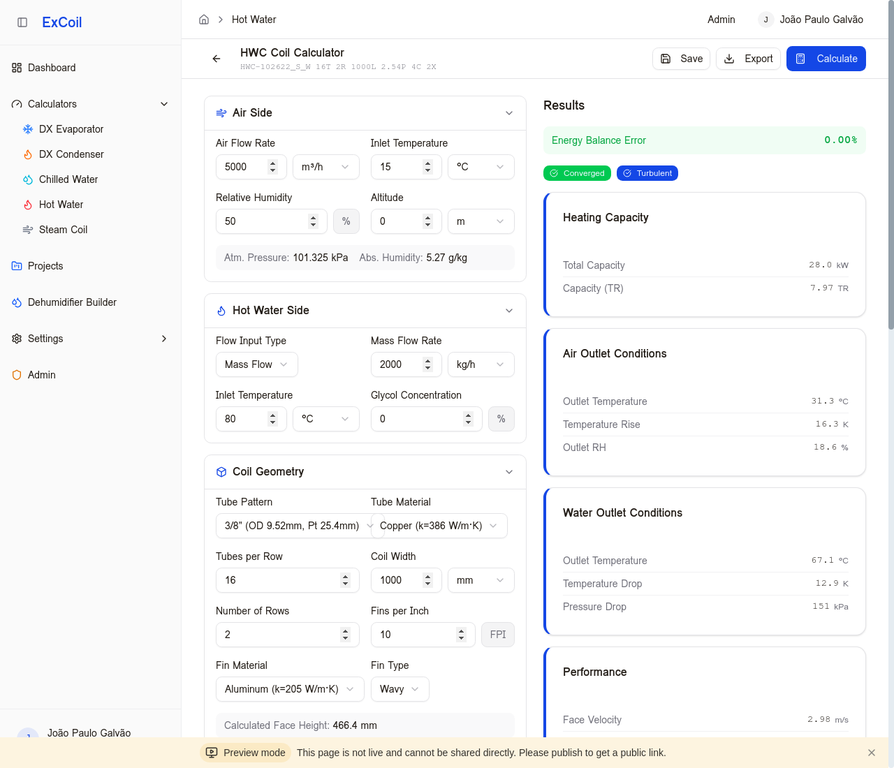This screenshot has height=768, width=894.
Task: Collapse the Air Side section
Action: tap(509, 113)
